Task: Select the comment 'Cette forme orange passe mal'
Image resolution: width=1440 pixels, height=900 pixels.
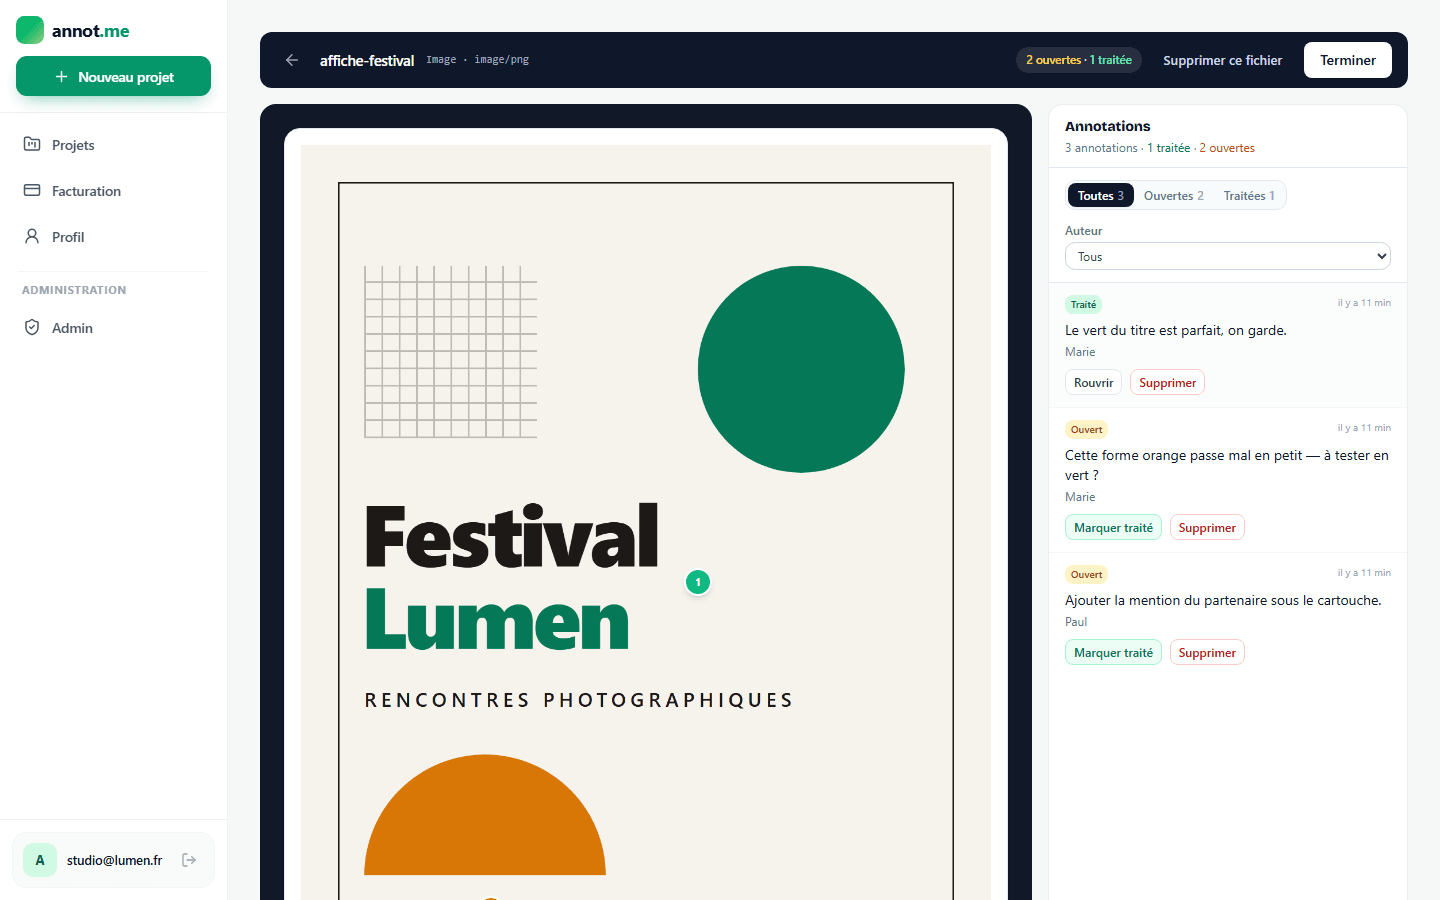Action: 1227,465
